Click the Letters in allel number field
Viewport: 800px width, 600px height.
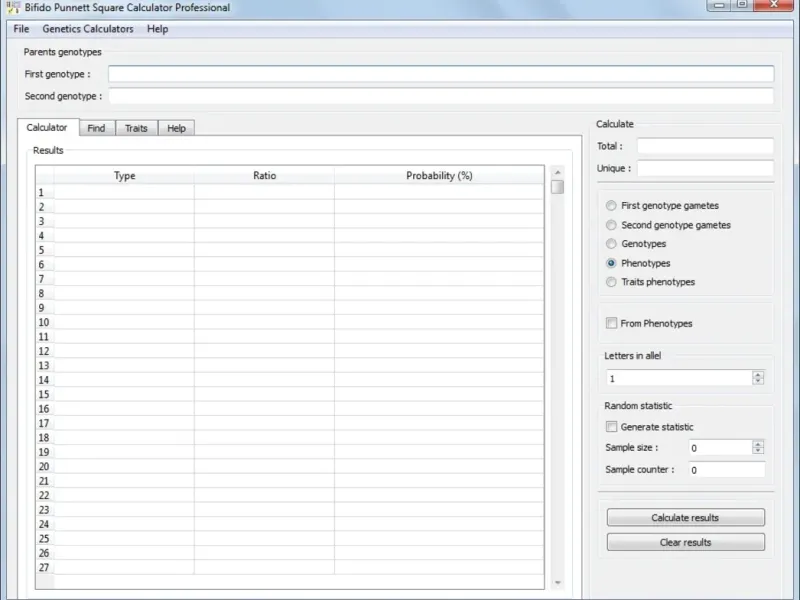(679, 378)
